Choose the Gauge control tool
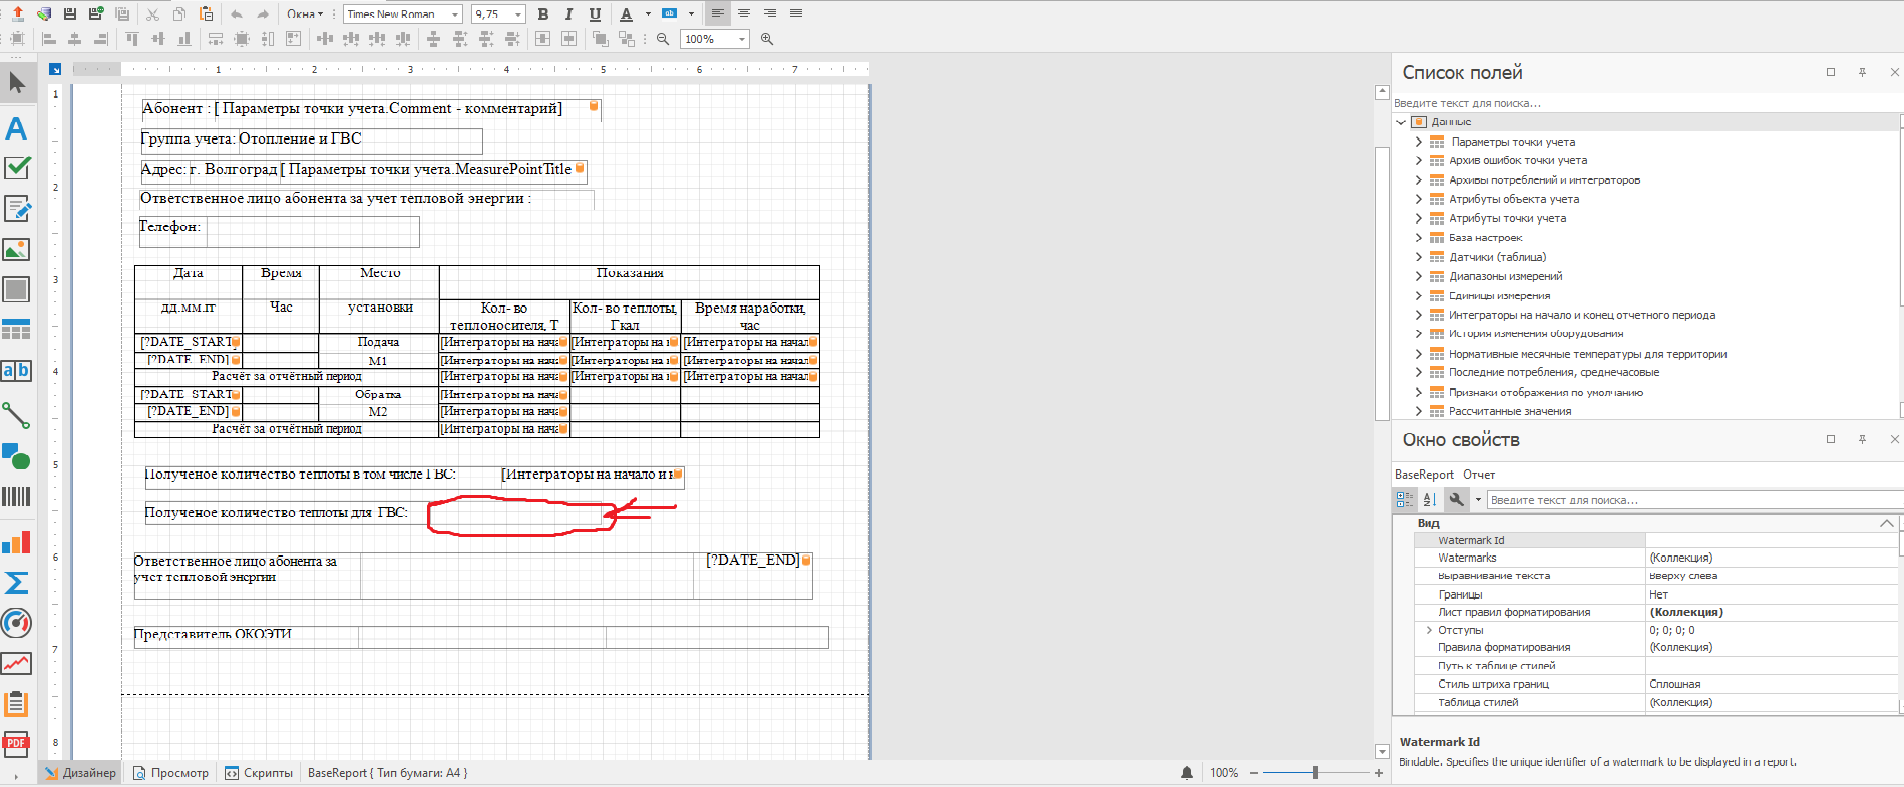Image resolution: width=1904 pixels, height=787 pixels. click(x=16, y=623)
